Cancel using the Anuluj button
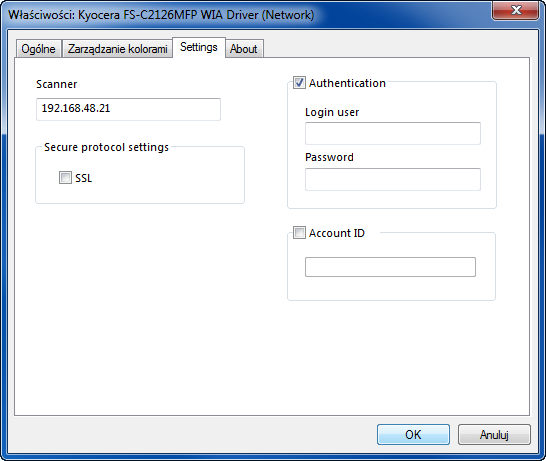This screenshot has width=546, height=461. coord(494,434)
